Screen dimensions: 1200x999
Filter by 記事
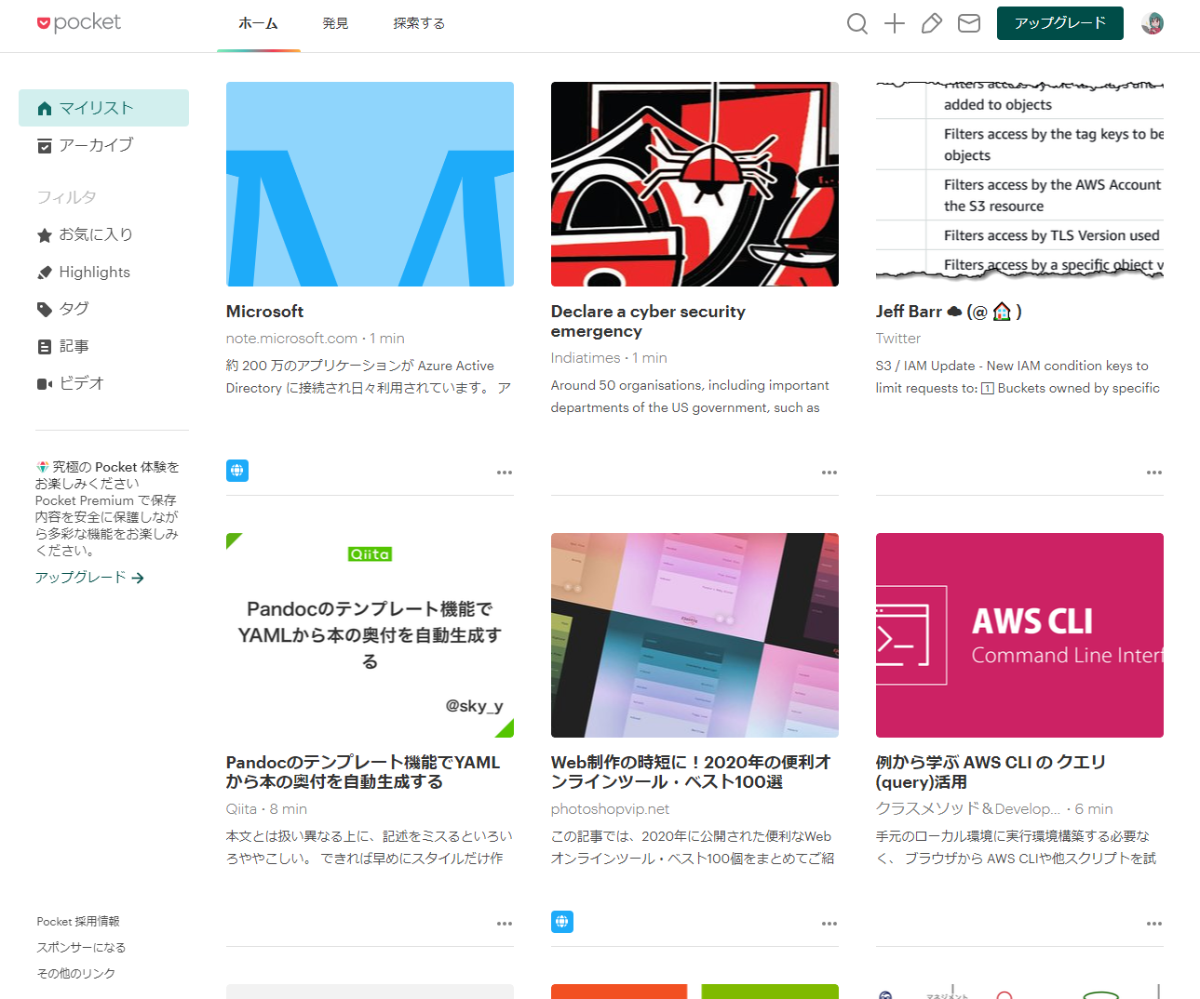[103, 347]
